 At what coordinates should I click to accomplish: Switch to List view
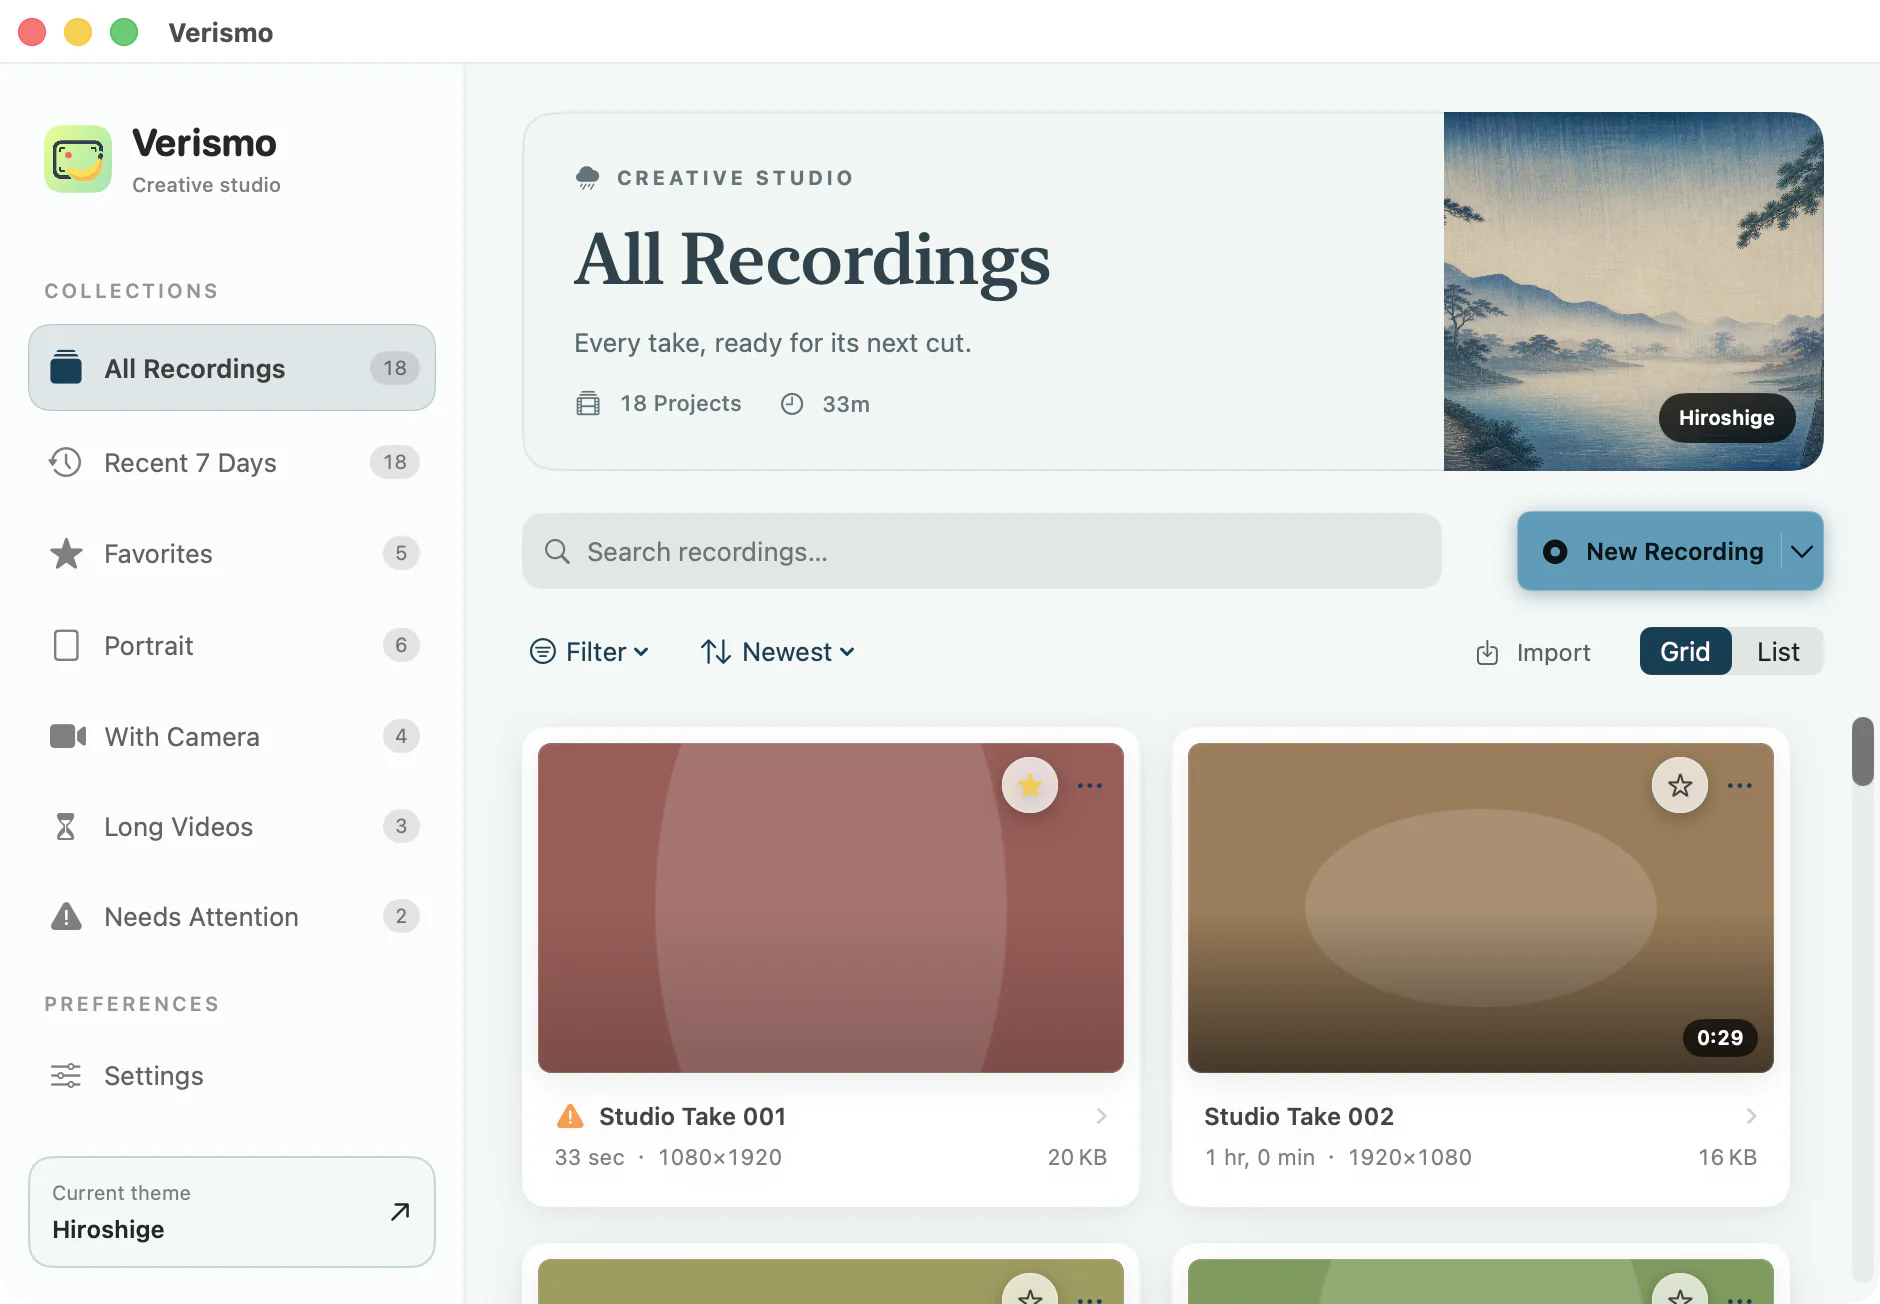(x=1778, y=651)
